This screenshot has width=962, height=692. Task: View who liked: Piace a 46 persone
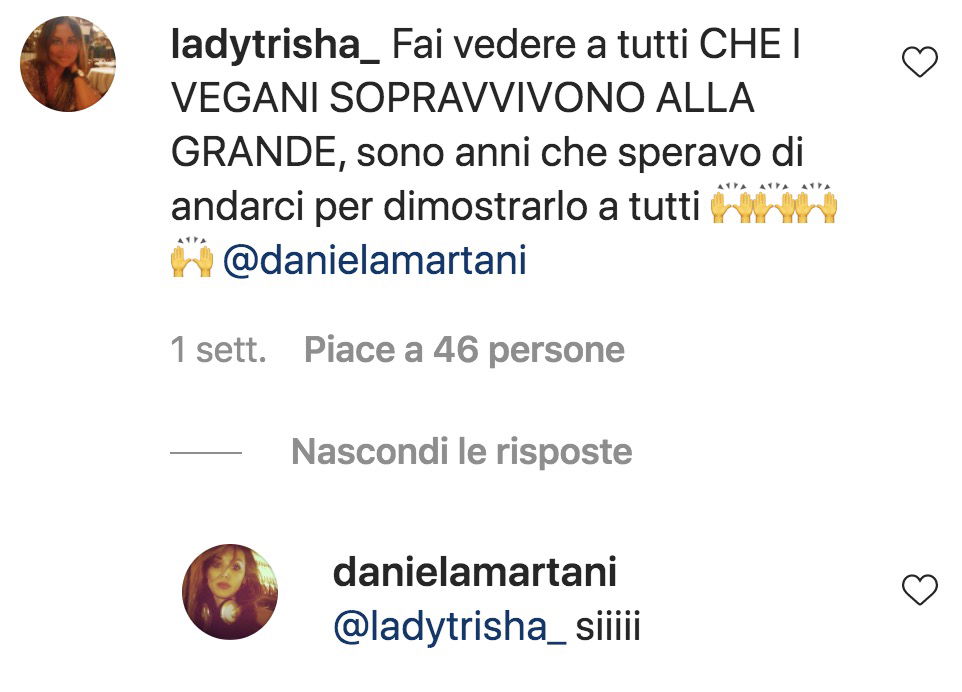click(x=464, y=350)
